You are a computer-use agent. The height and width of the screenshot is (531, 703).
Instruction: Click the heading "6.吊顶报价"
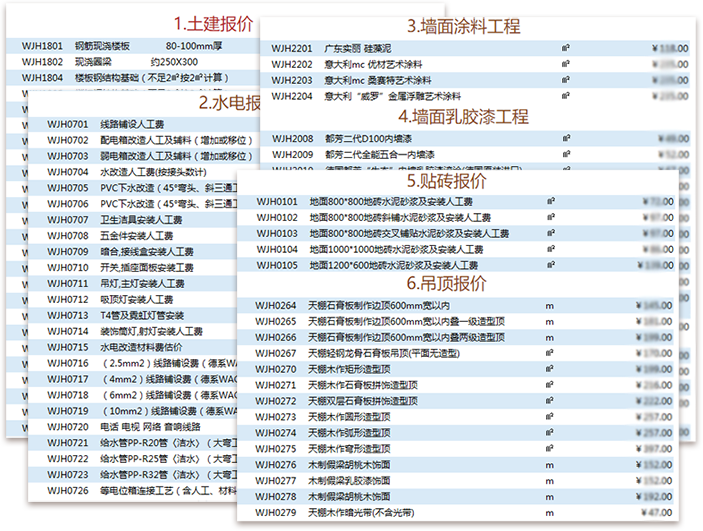[x=447, y=283]
